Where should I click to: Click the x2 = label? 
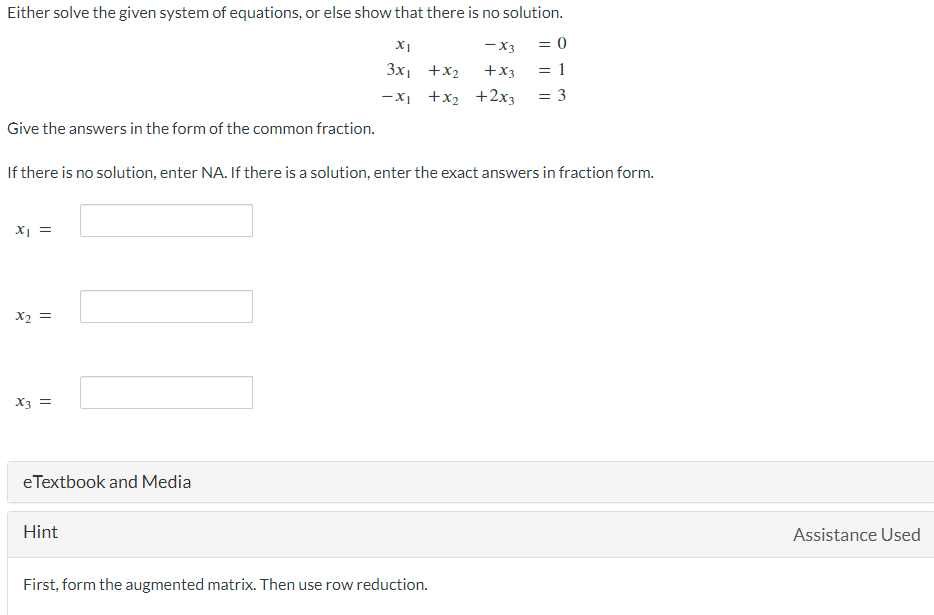tap(31, 315)
